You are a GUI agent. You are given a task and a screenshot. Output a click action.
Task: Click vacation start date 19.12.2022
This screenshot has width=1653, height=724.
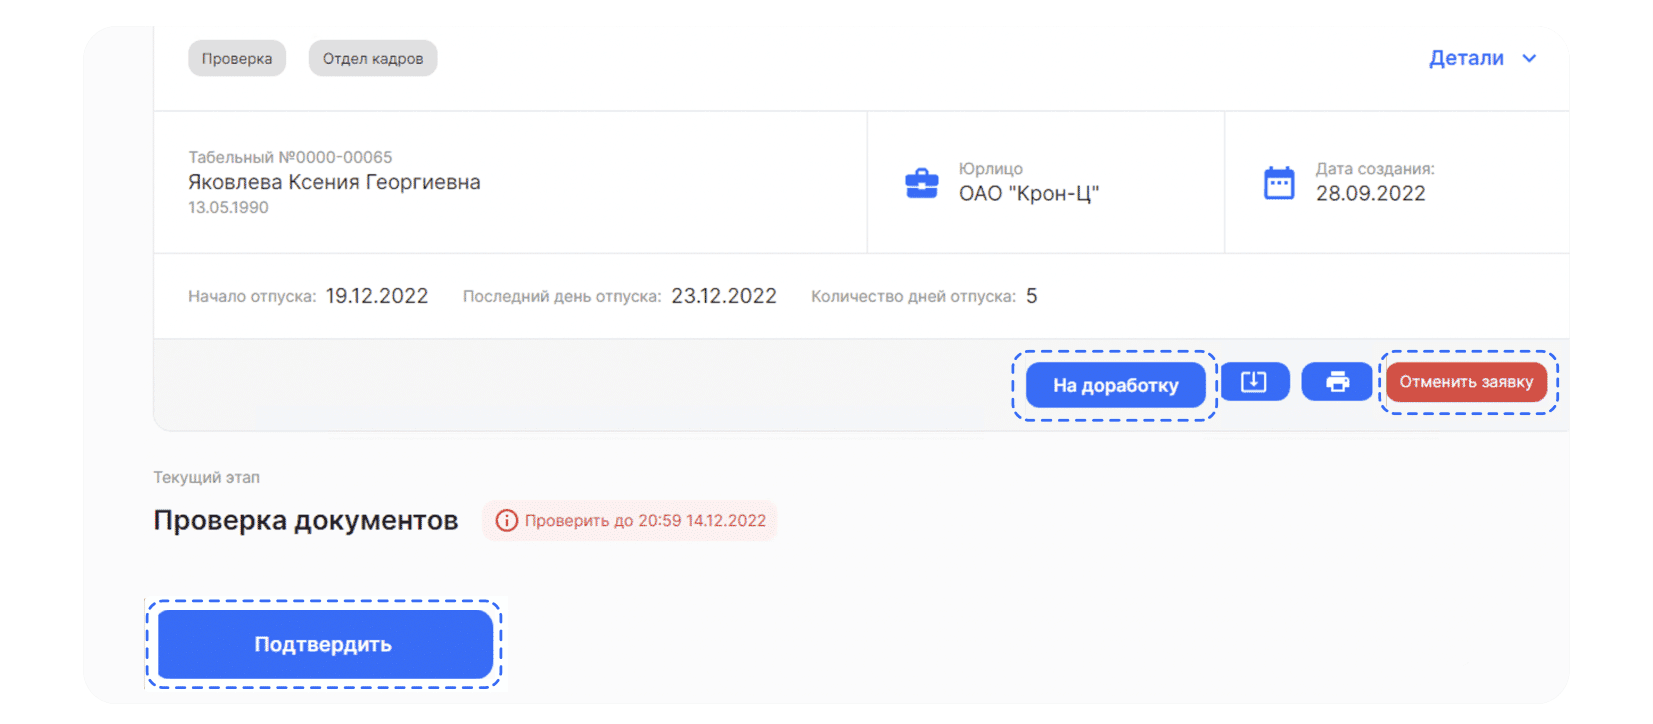[377, 296]
